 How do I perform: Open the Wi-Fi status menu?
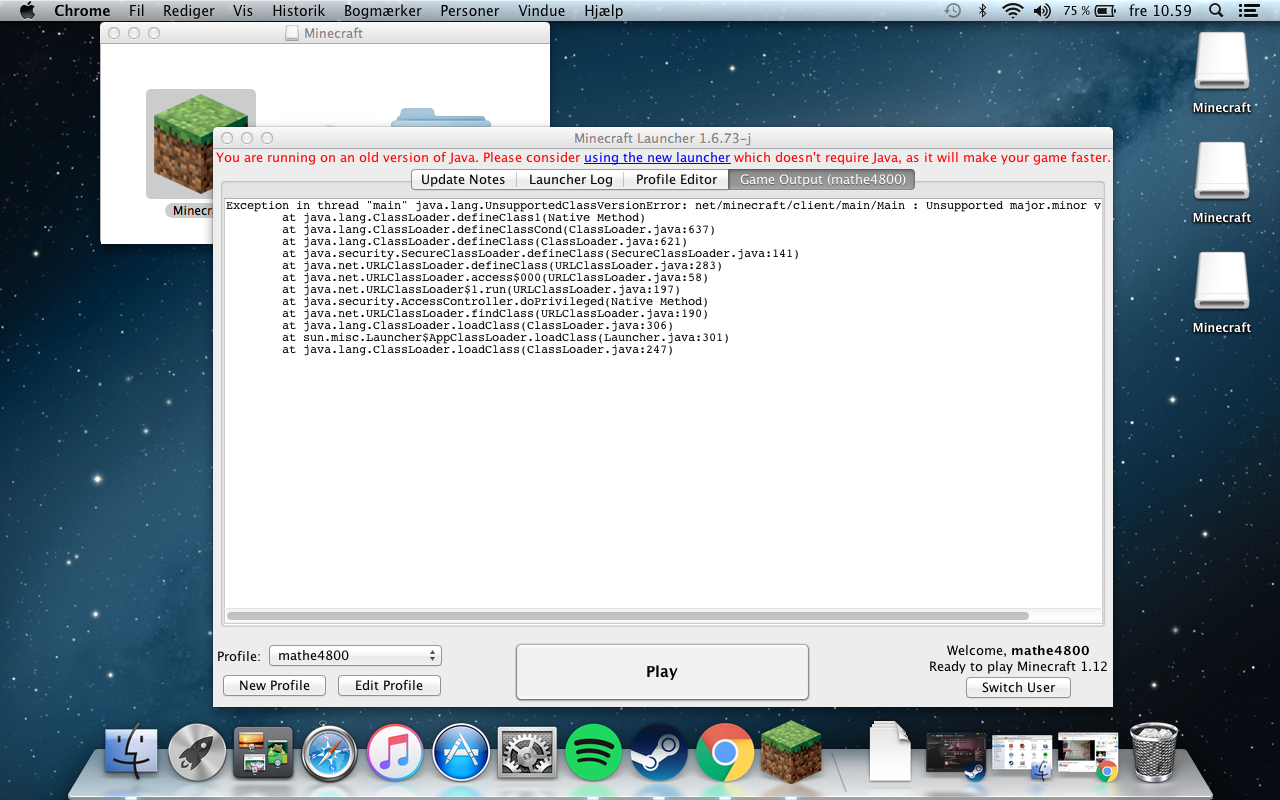click(1012, 11)
